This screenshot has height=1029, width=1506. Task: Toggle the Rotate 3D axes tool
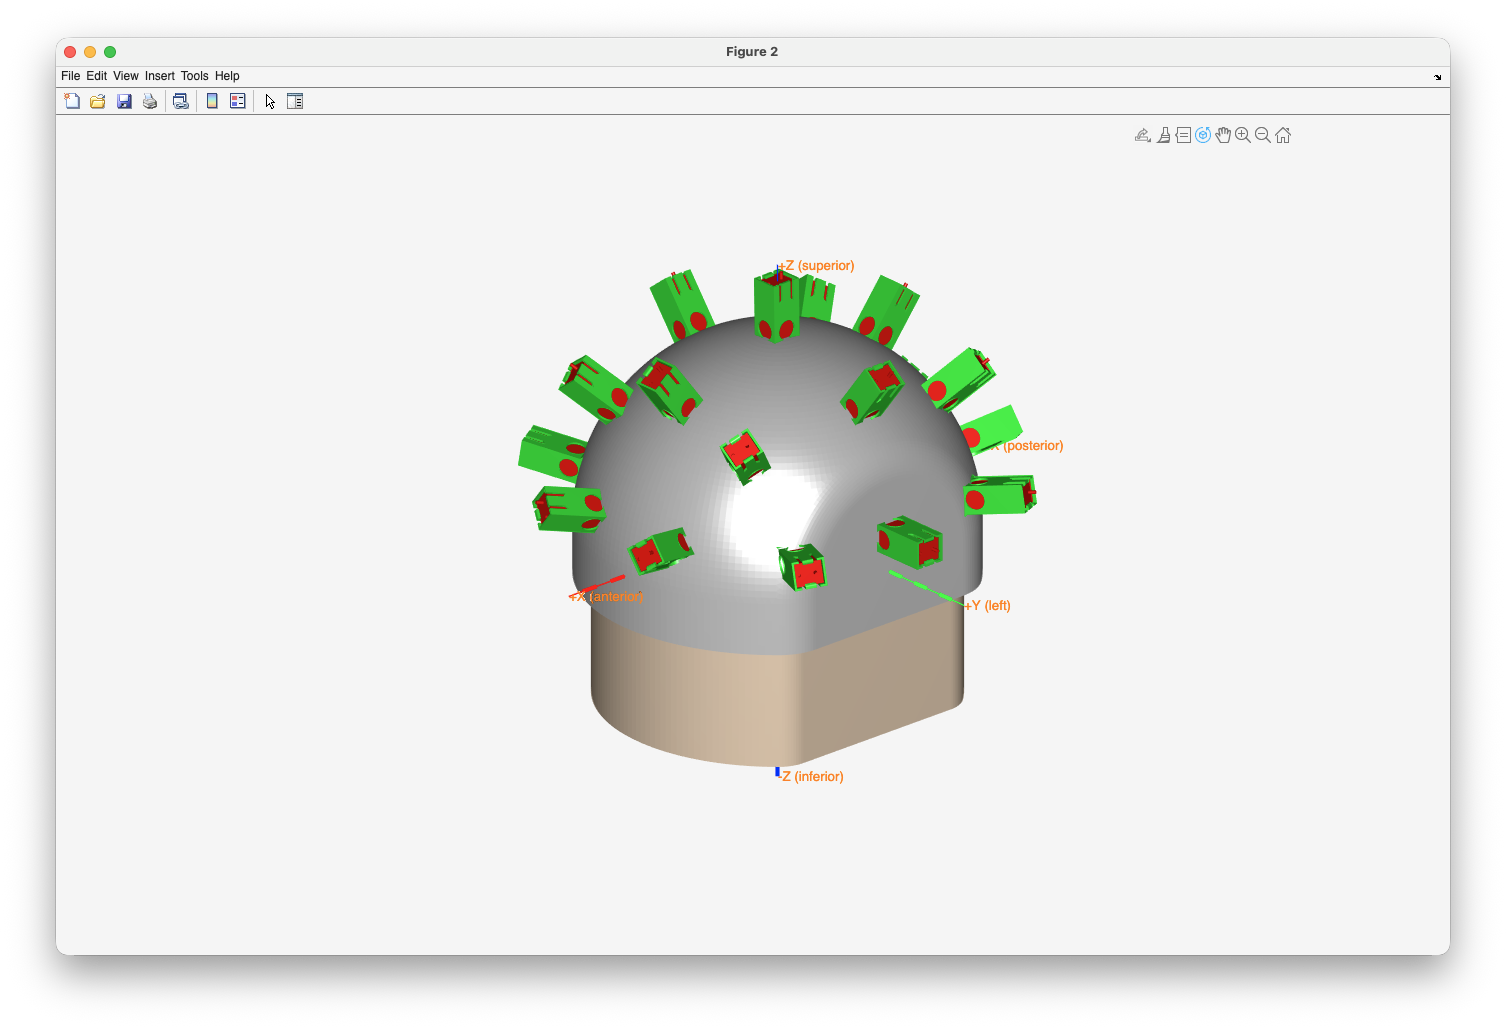pos(1203,135)
